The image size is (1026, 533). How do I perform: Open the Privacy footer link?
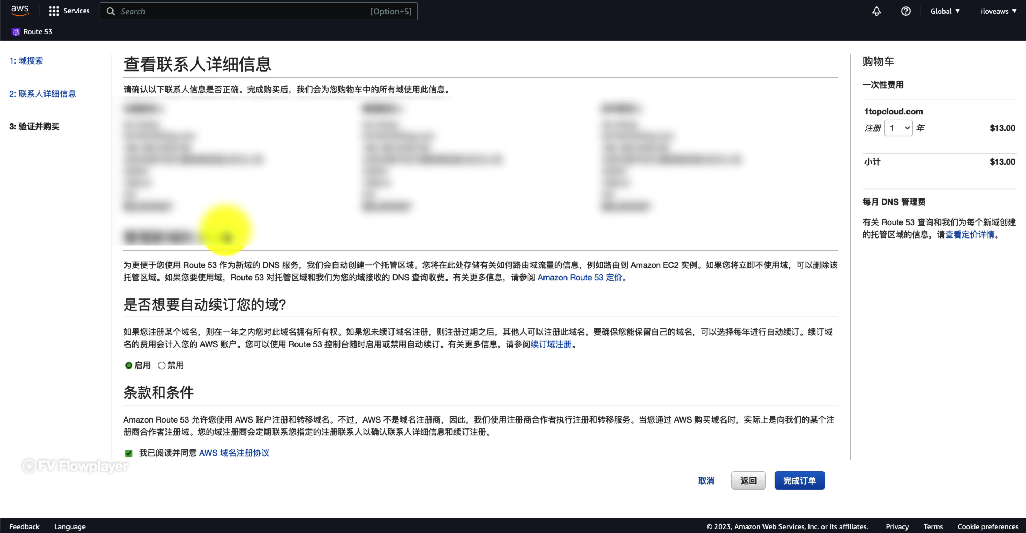point(897,526)
